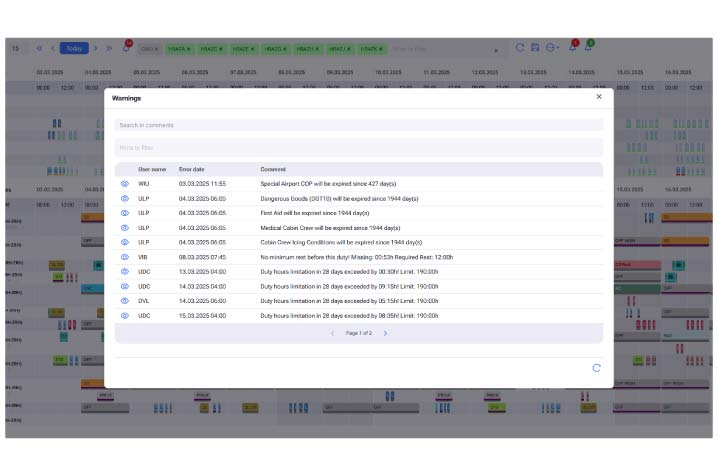Select the No minimum rest before duty comment
718x476 pixels.
click(x=357, y=257)
